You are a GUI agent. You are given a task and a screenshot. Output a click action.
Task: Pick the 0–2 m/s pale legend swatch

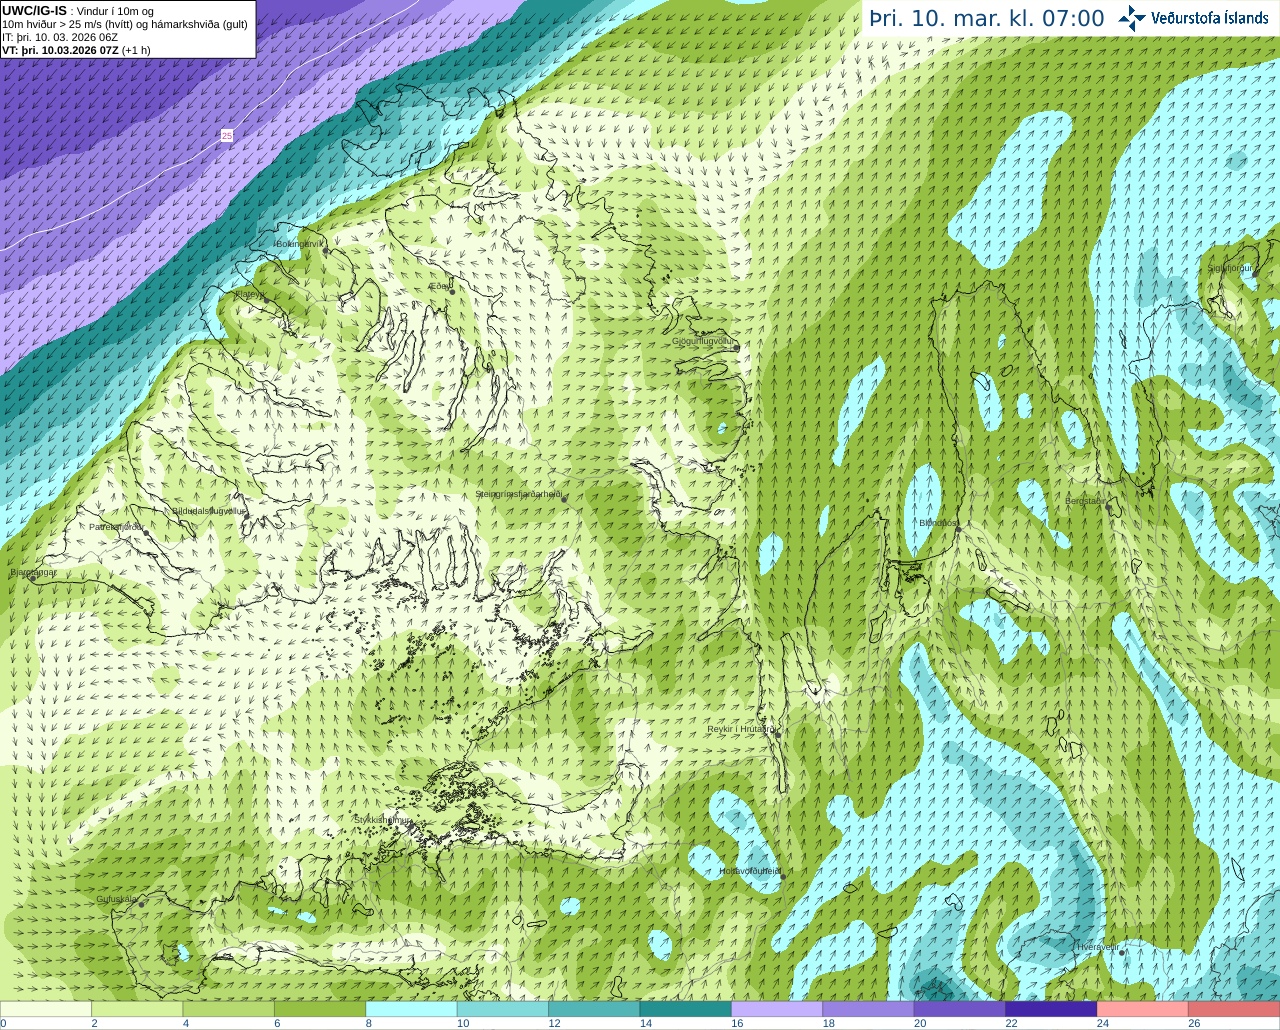[x=46, y=1009]
